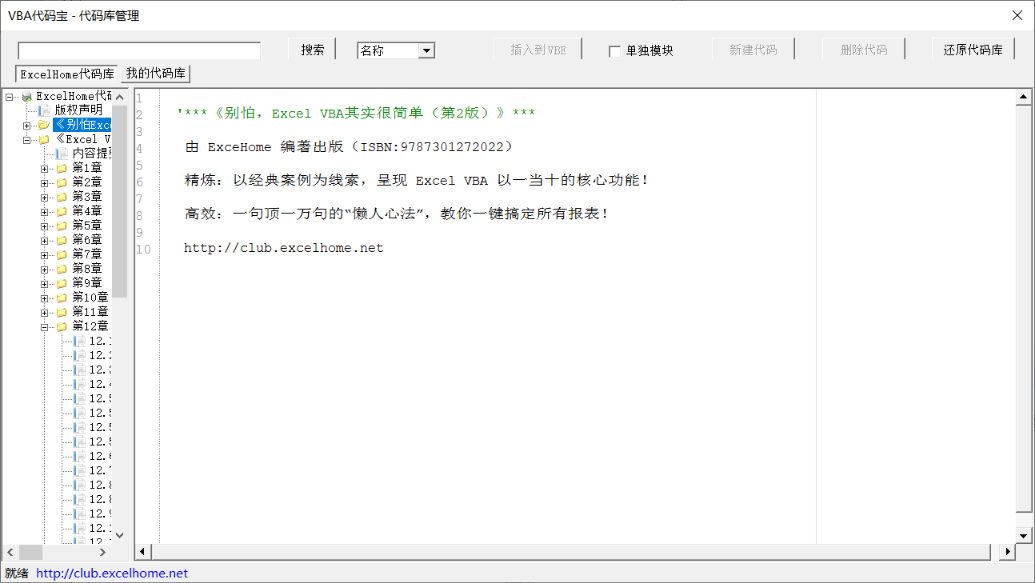Open the 名称 search-type dropdown
Viewport: 1035px width, 583px height.
[x=426, y=50]
